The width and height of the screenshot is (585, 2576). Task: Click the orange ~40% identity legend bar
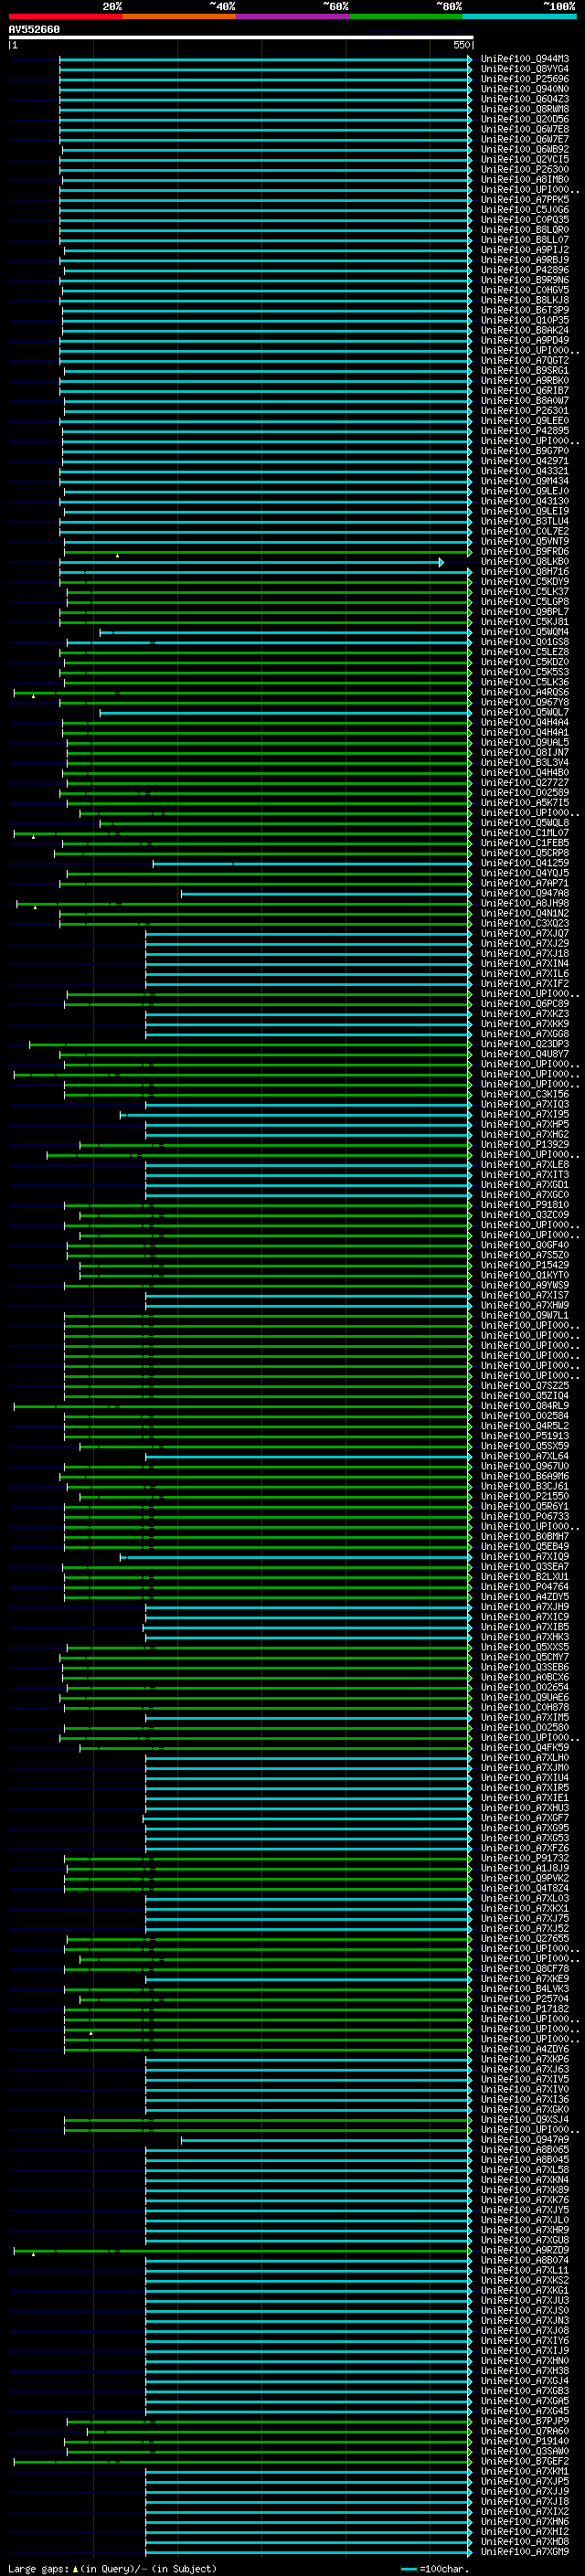[x=179, y=16]
